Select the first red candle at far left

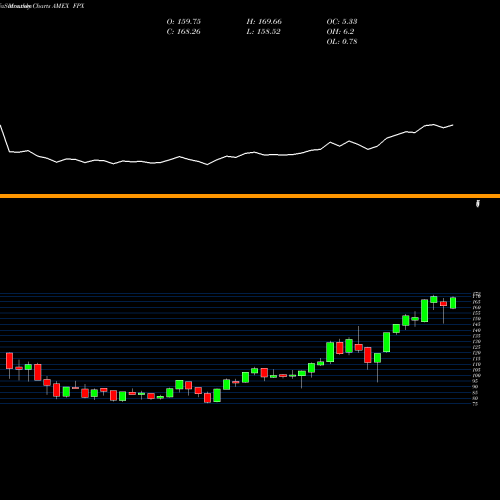tap(9, 361)
